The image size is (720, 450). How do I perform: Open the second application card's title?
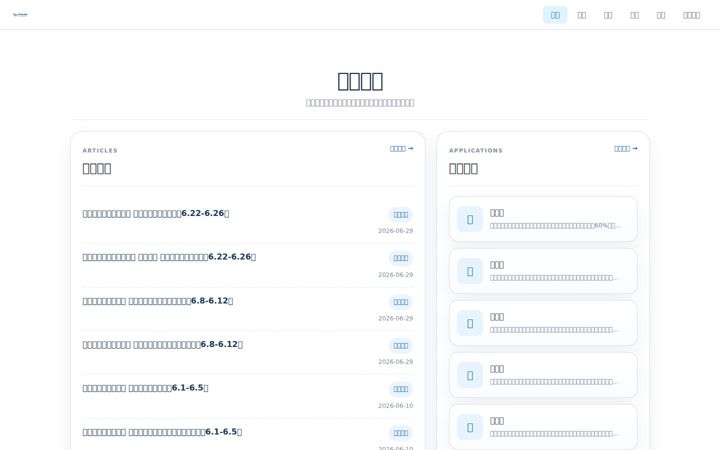click(497, 265)
